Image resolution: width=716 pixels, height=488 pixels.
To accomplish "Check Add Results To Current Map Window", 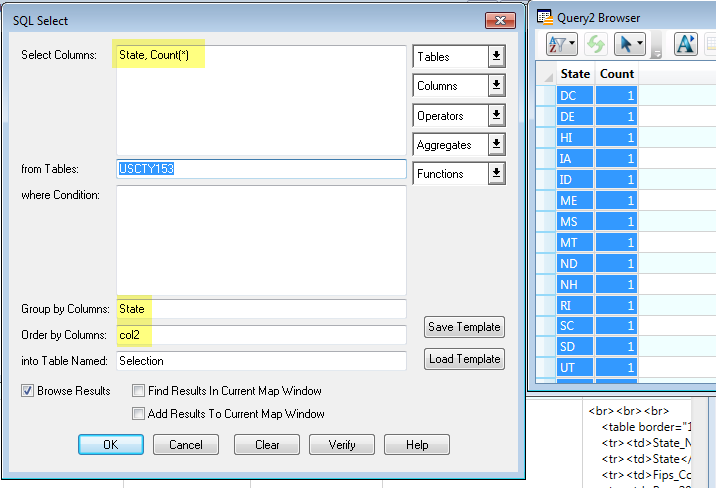I will click(139, 413).
